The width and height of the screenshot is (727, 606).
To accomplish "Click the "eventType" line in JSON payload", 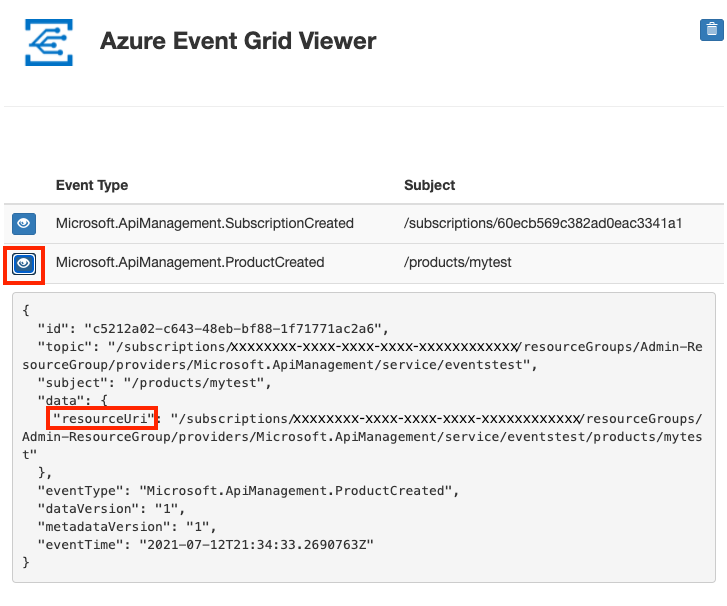I will [248, 491].
